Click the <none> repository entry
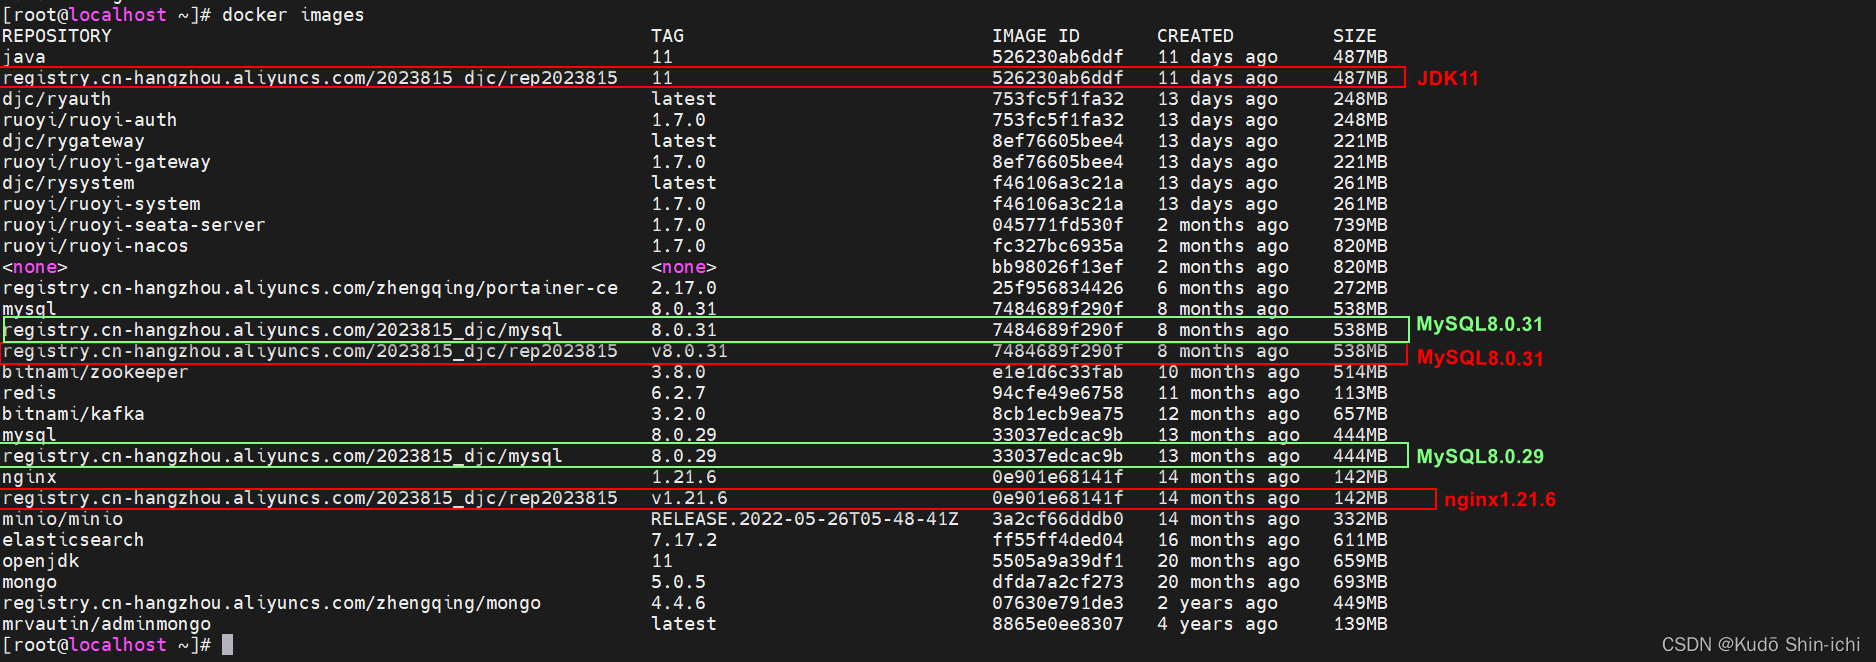 point(35,267)
